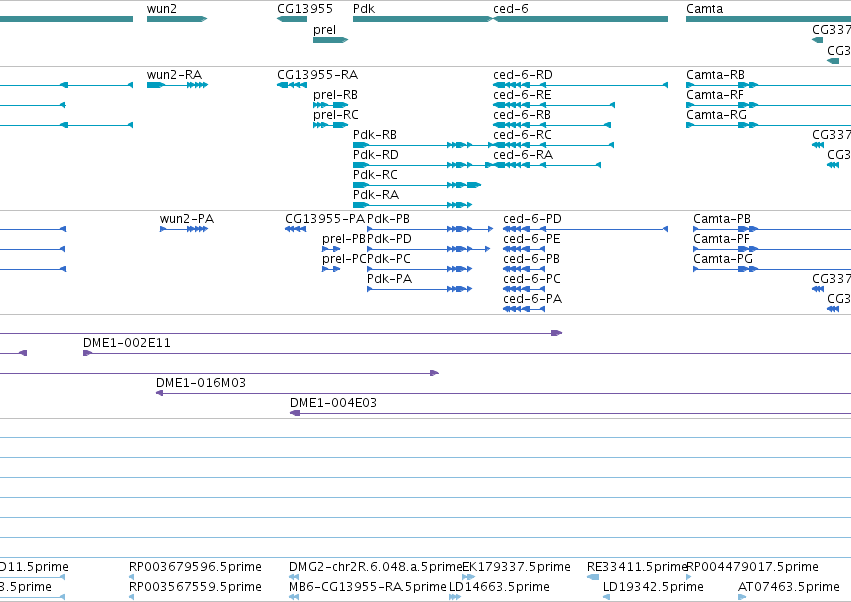Screen dimensions: 851x602
Task: Select the Camta-RF transcript label
Action: pyautogui.click(x=715, y=94)
